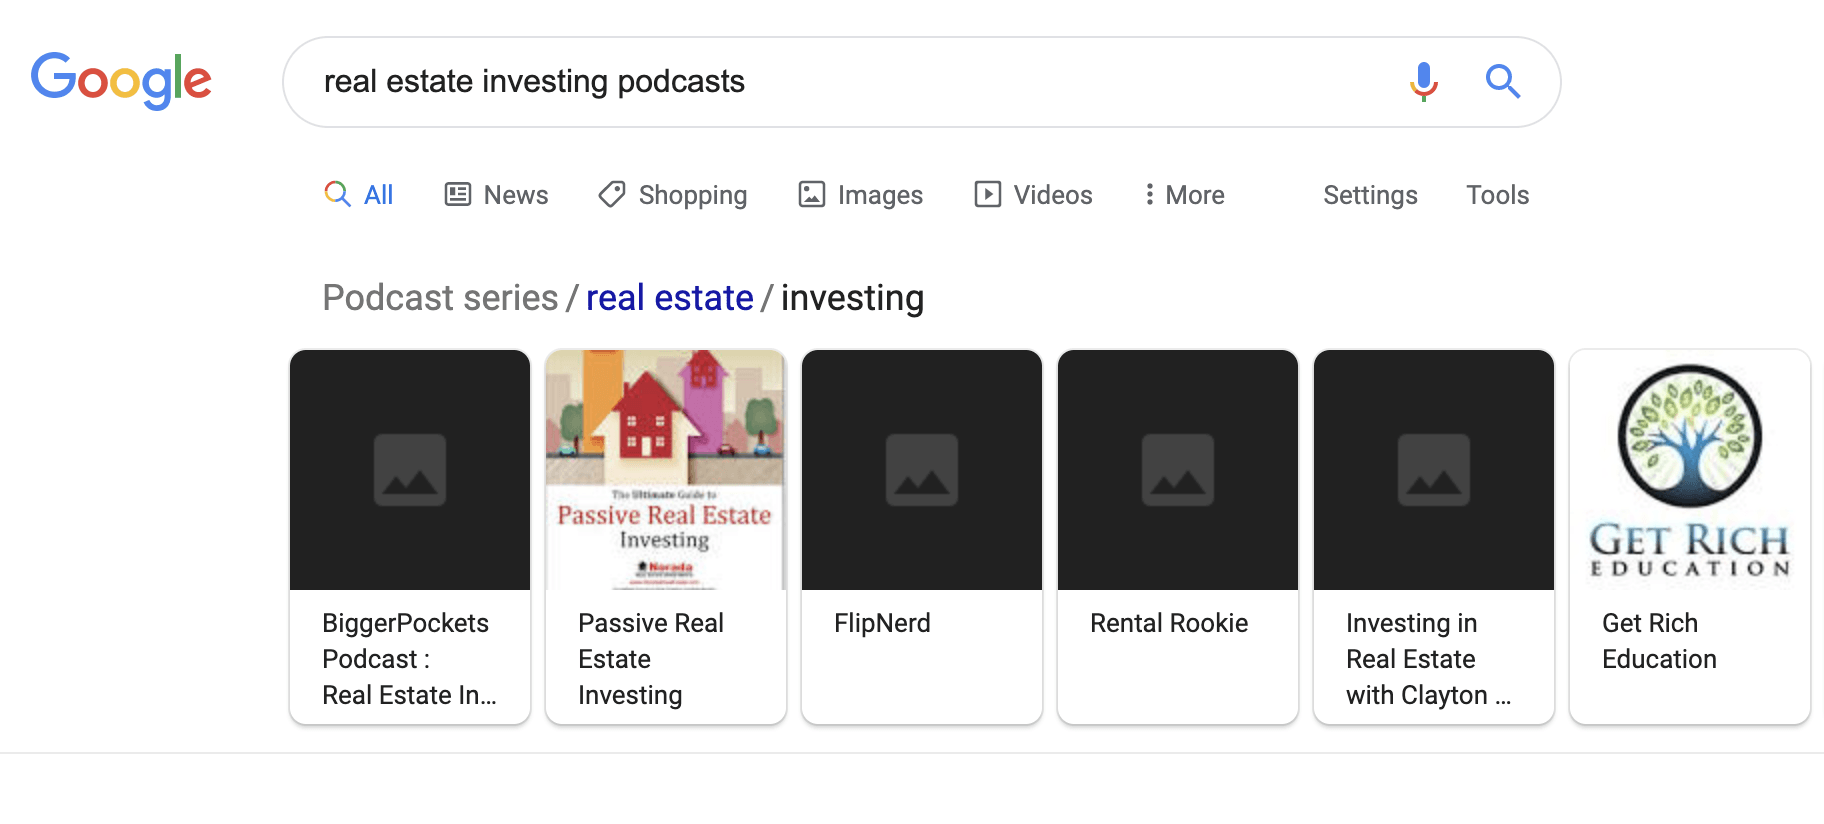Click the 'real estate' breadcrumb link
Image resolution: width=1824 pixels, height=824 pixels.
[x=669, y=298]
